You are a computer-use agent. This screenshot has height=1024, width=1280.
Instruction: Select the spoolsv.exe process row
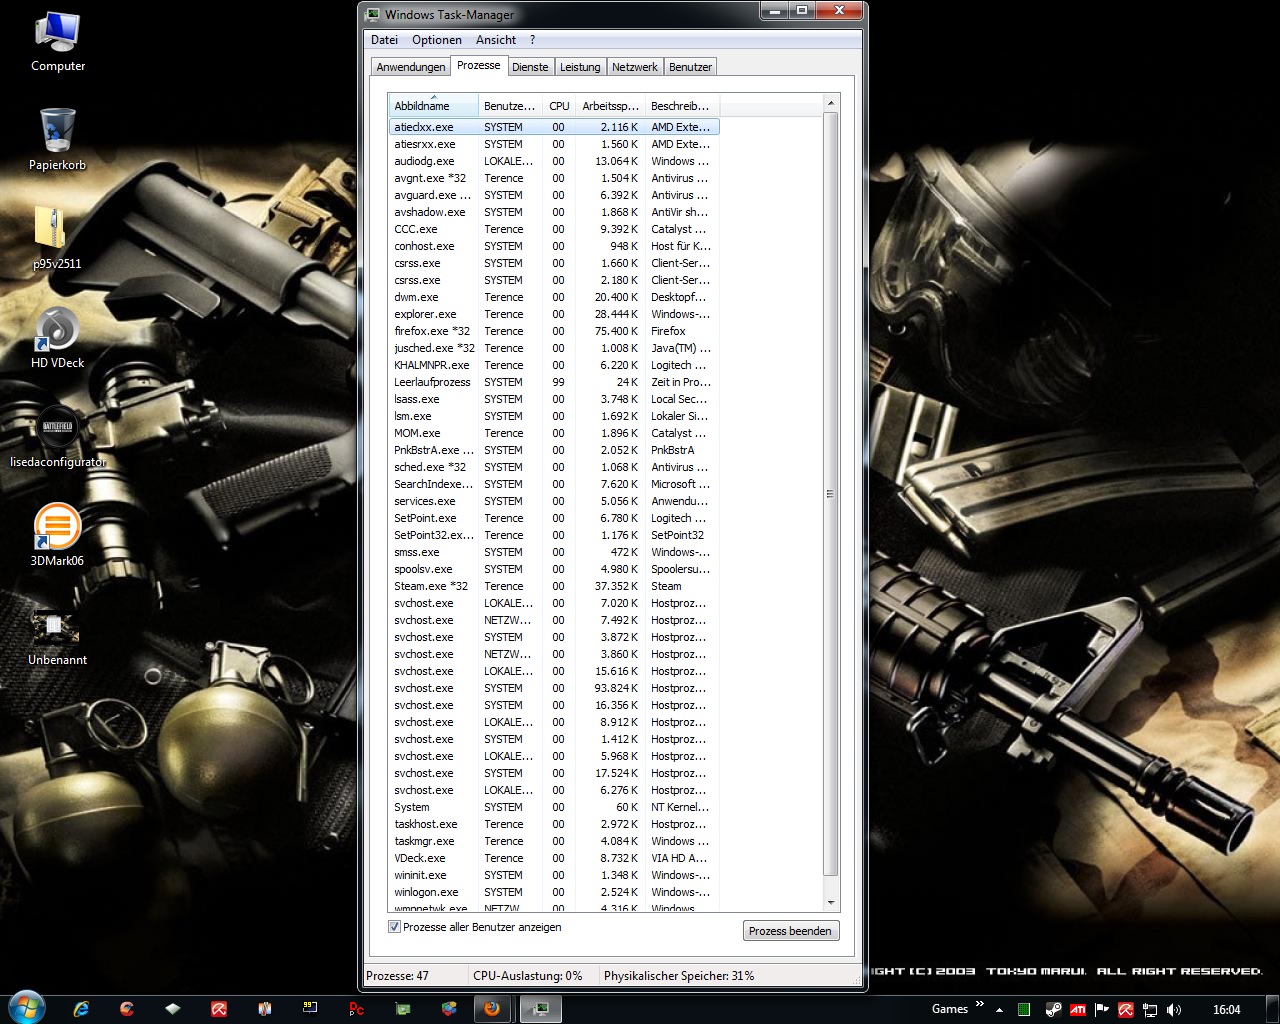pos(554,569)
